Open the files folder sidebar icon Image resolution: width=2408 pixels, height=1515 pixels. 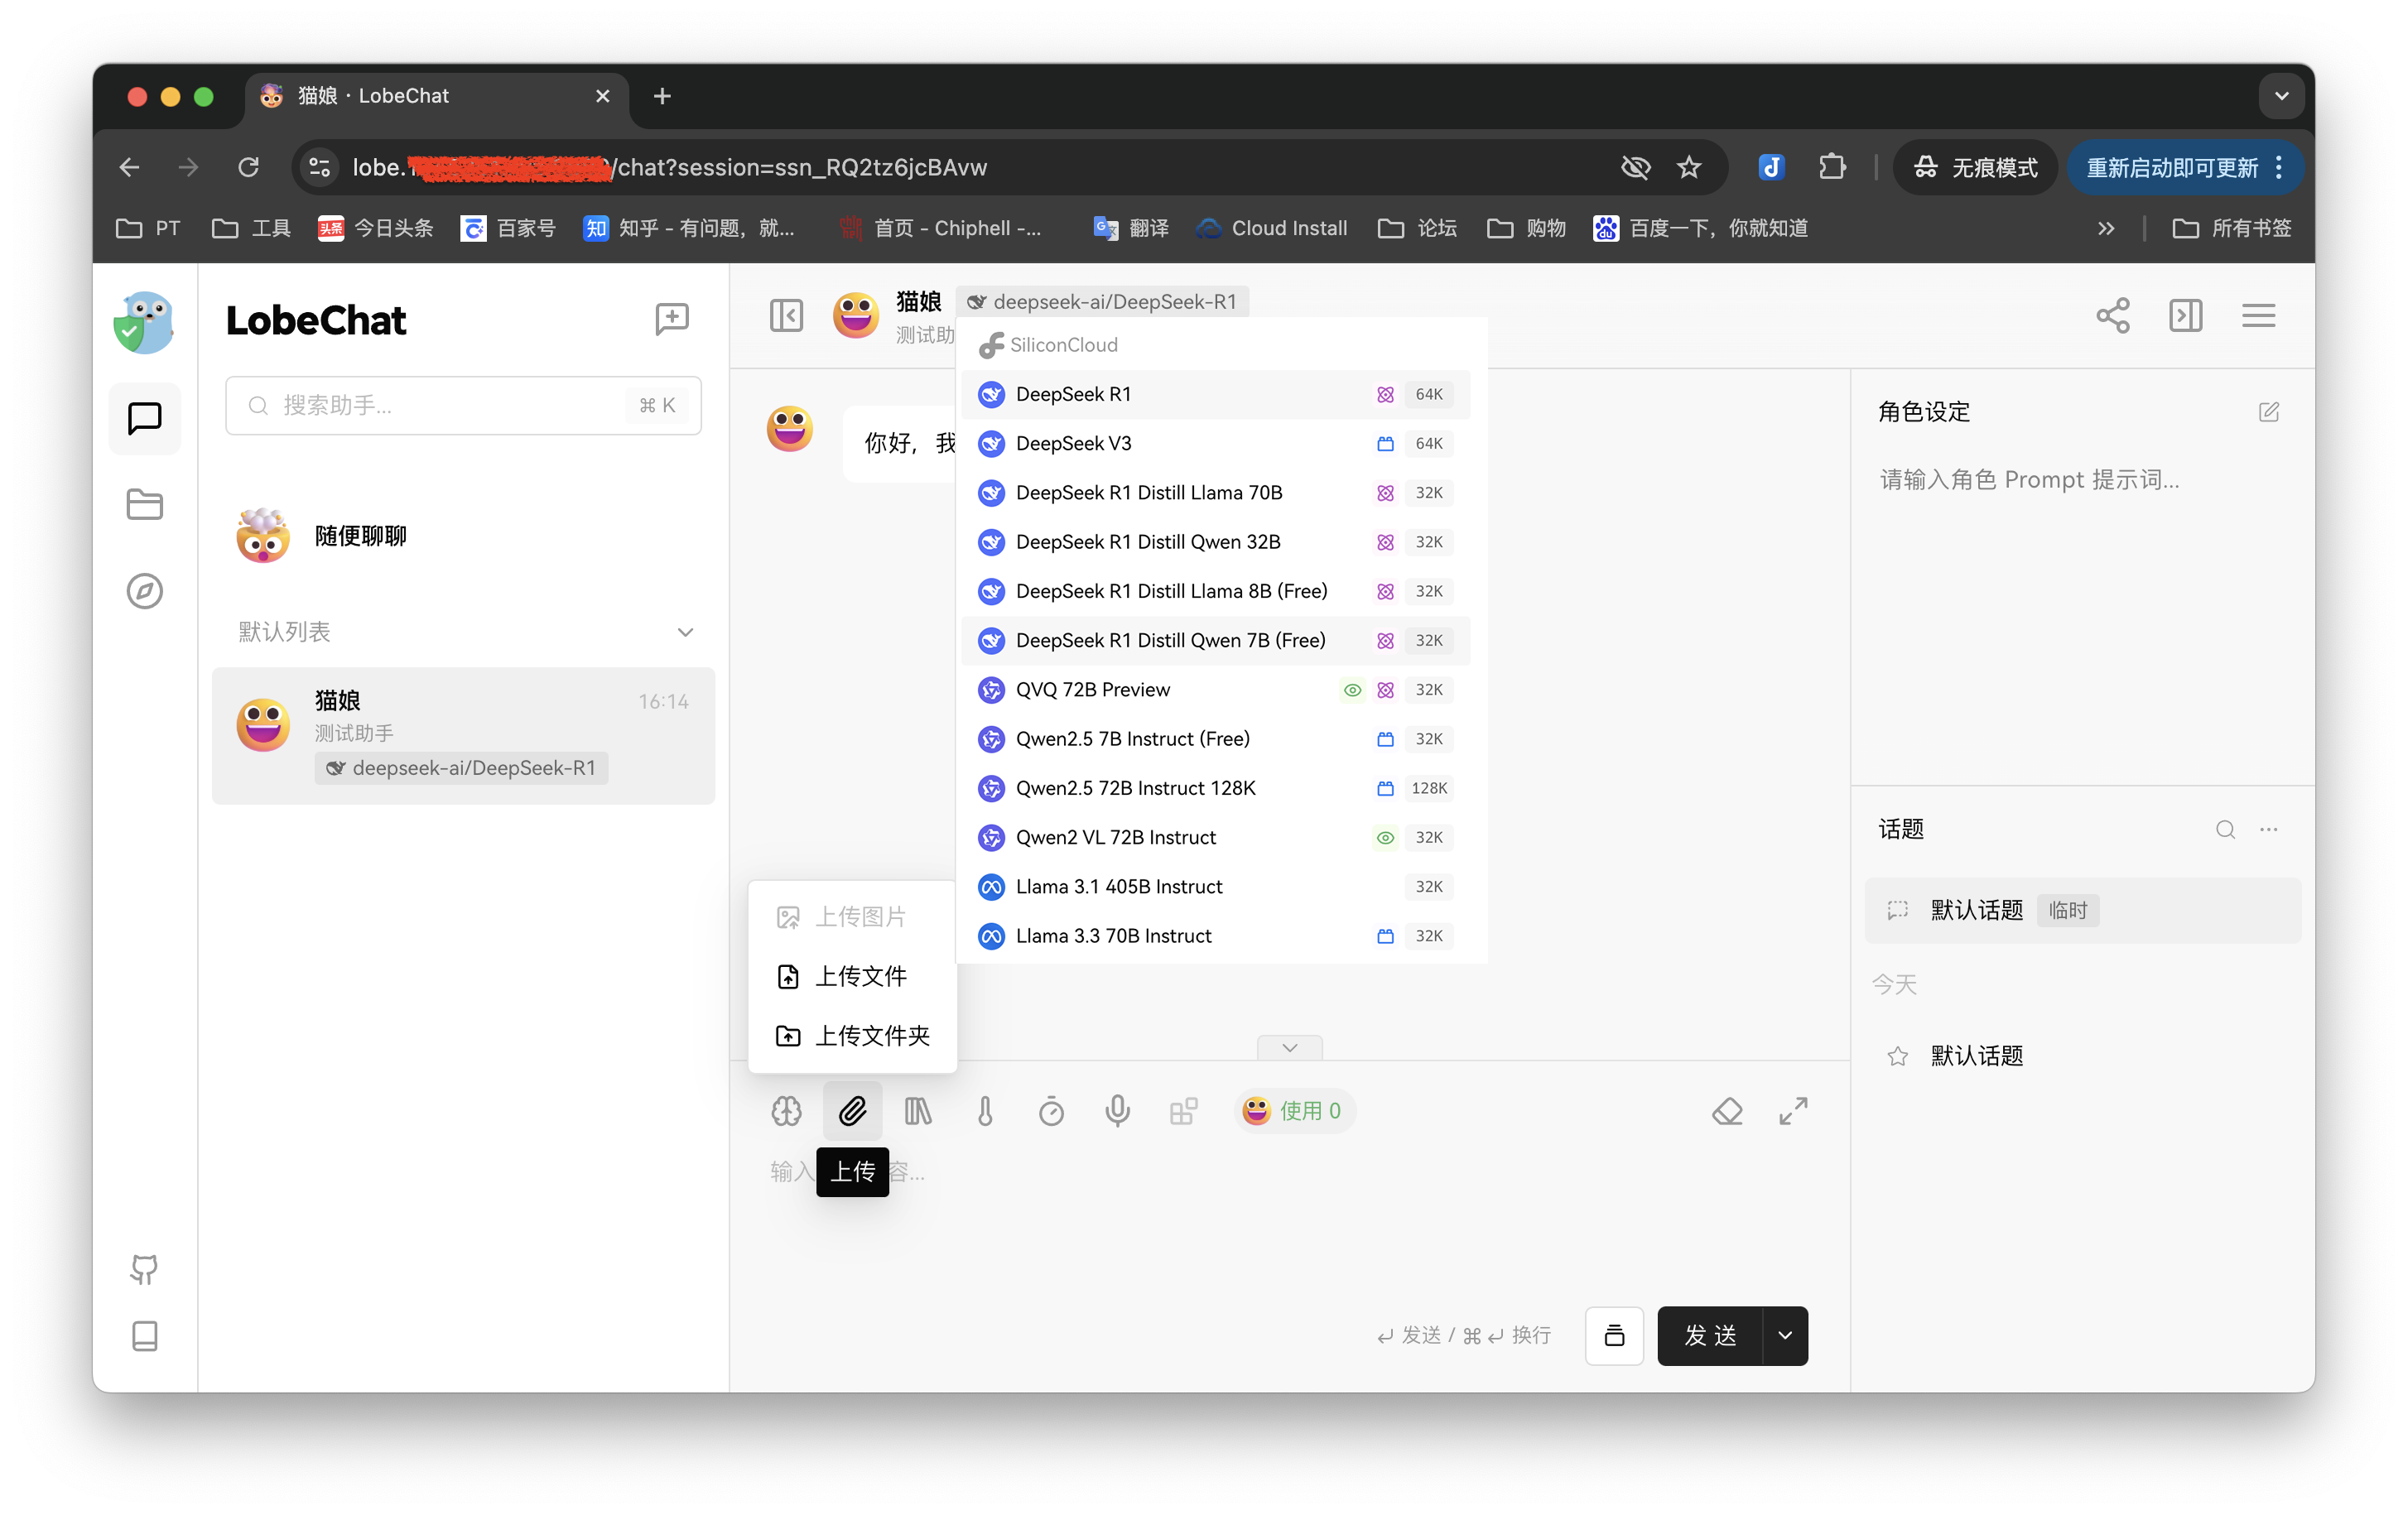[145, 504]
